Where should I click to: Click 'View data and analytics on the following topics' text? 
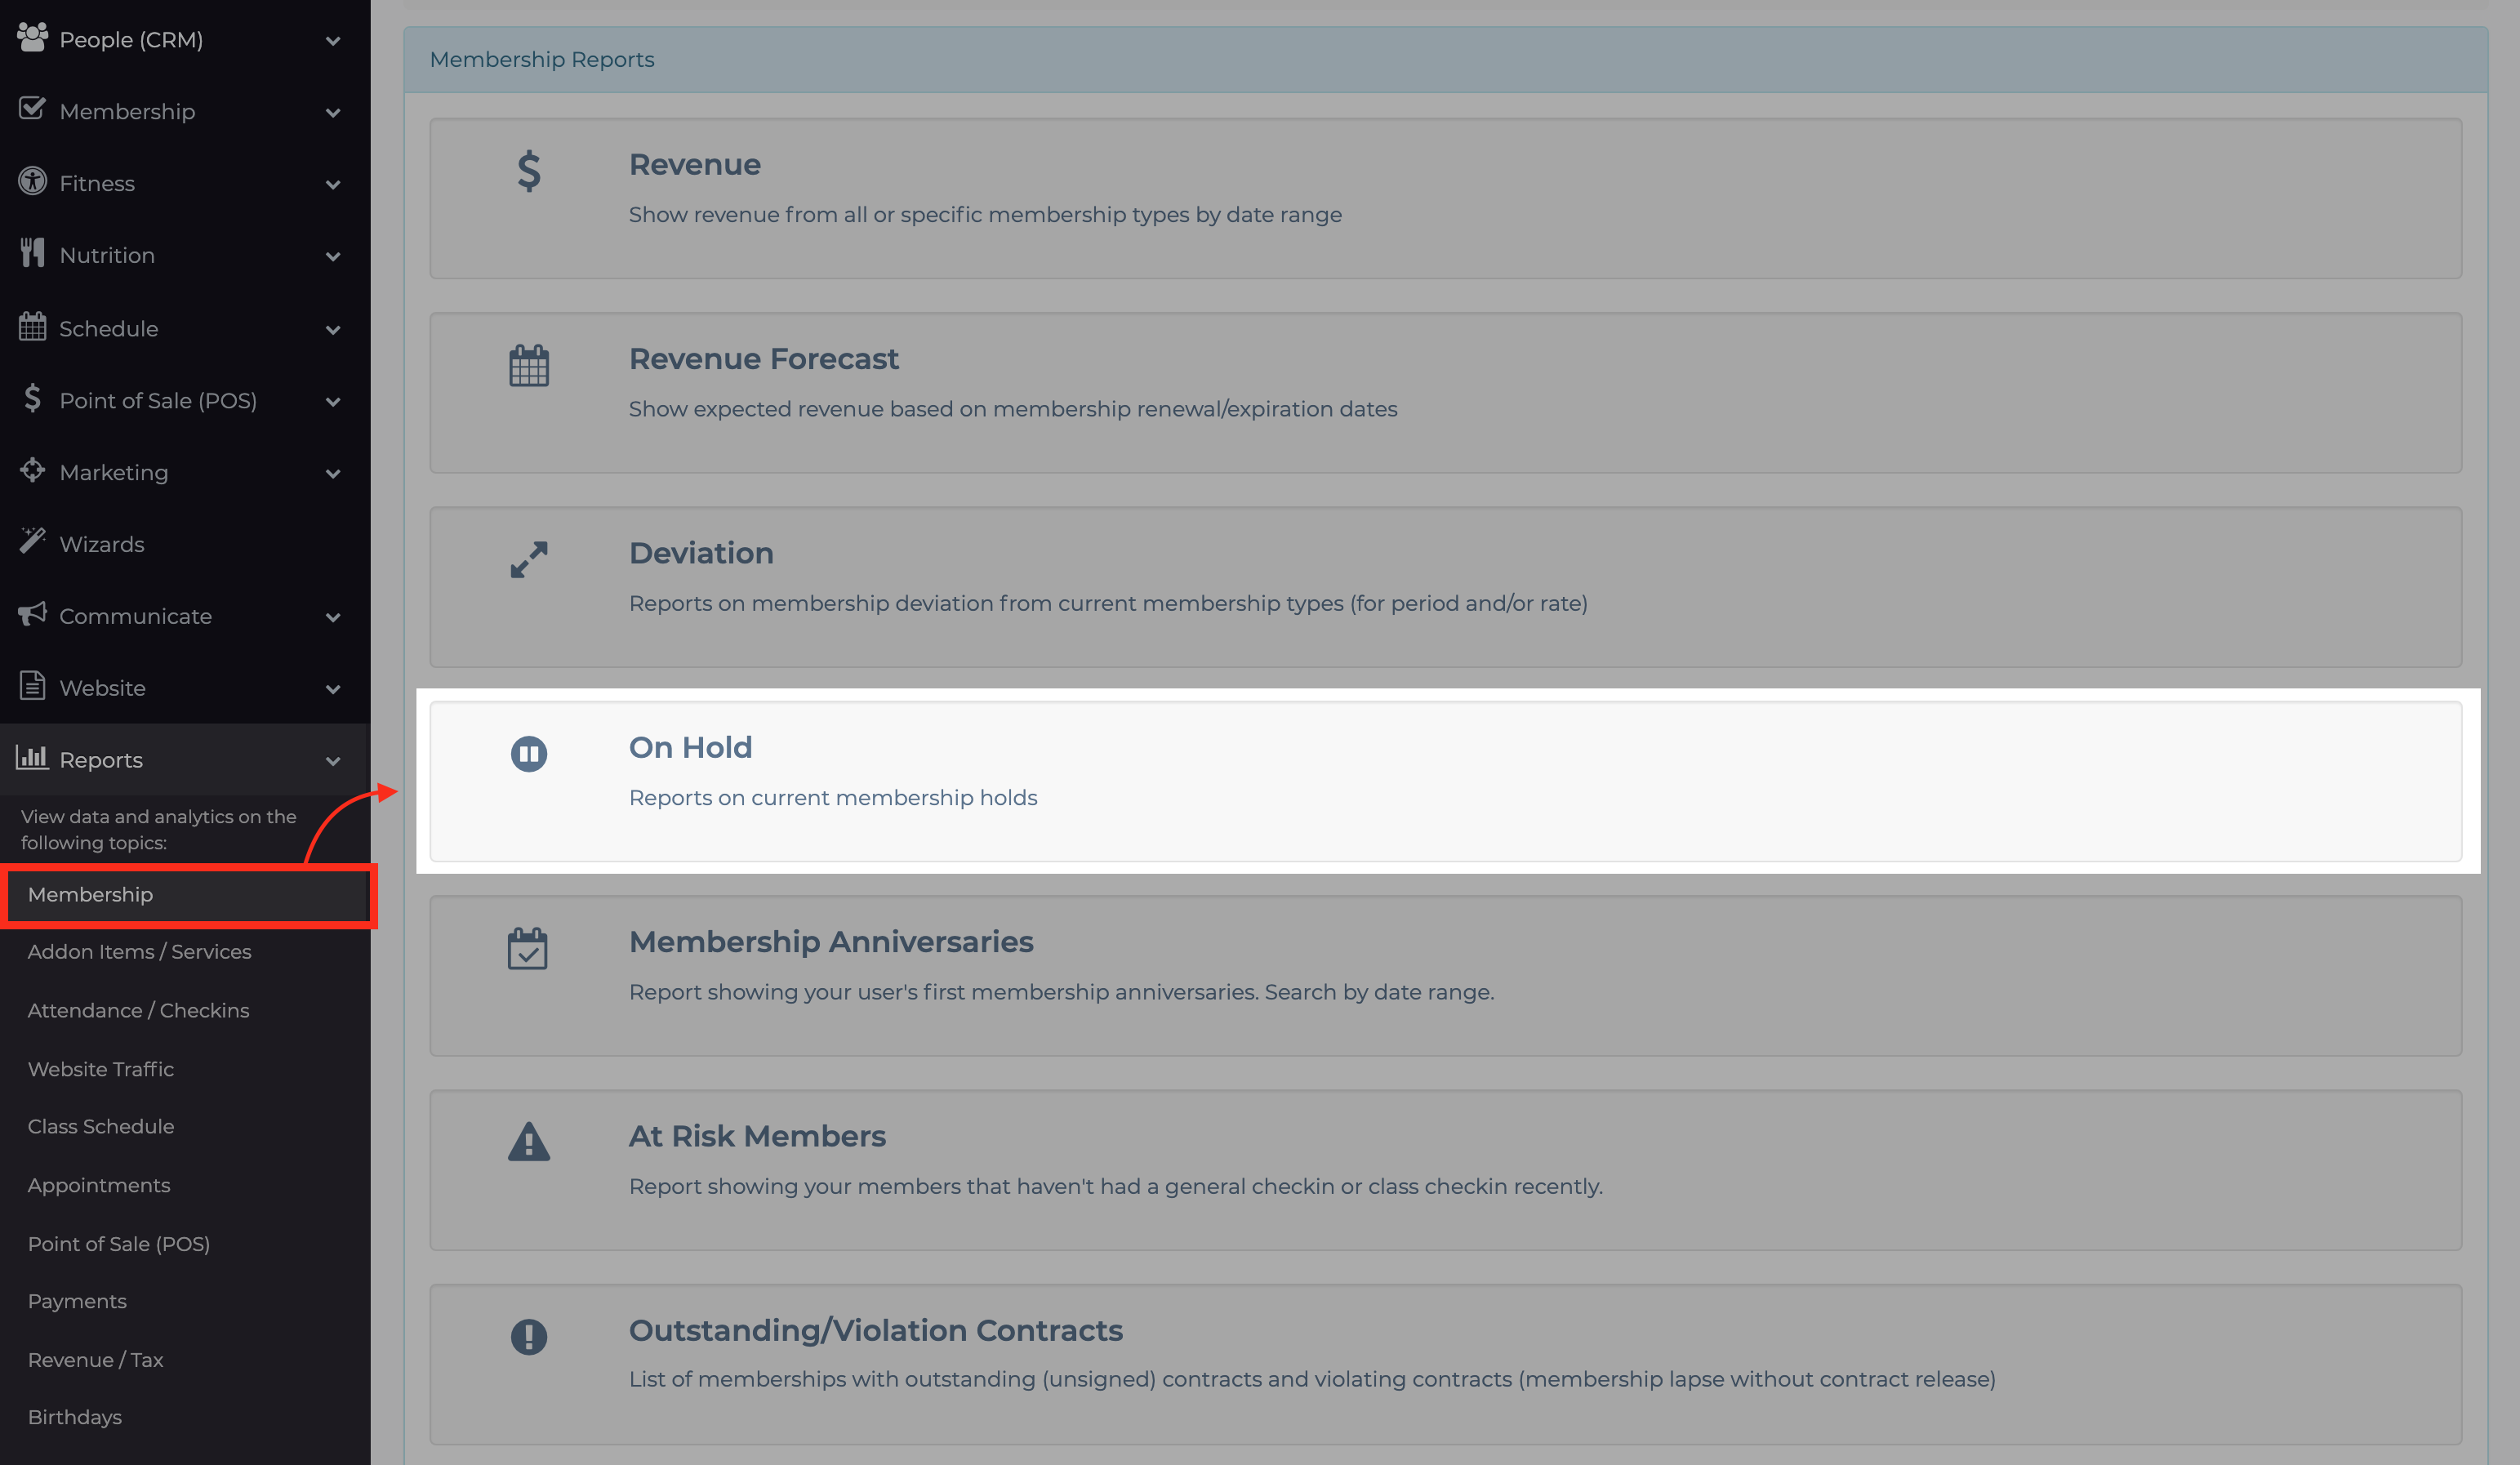[159, 830]
